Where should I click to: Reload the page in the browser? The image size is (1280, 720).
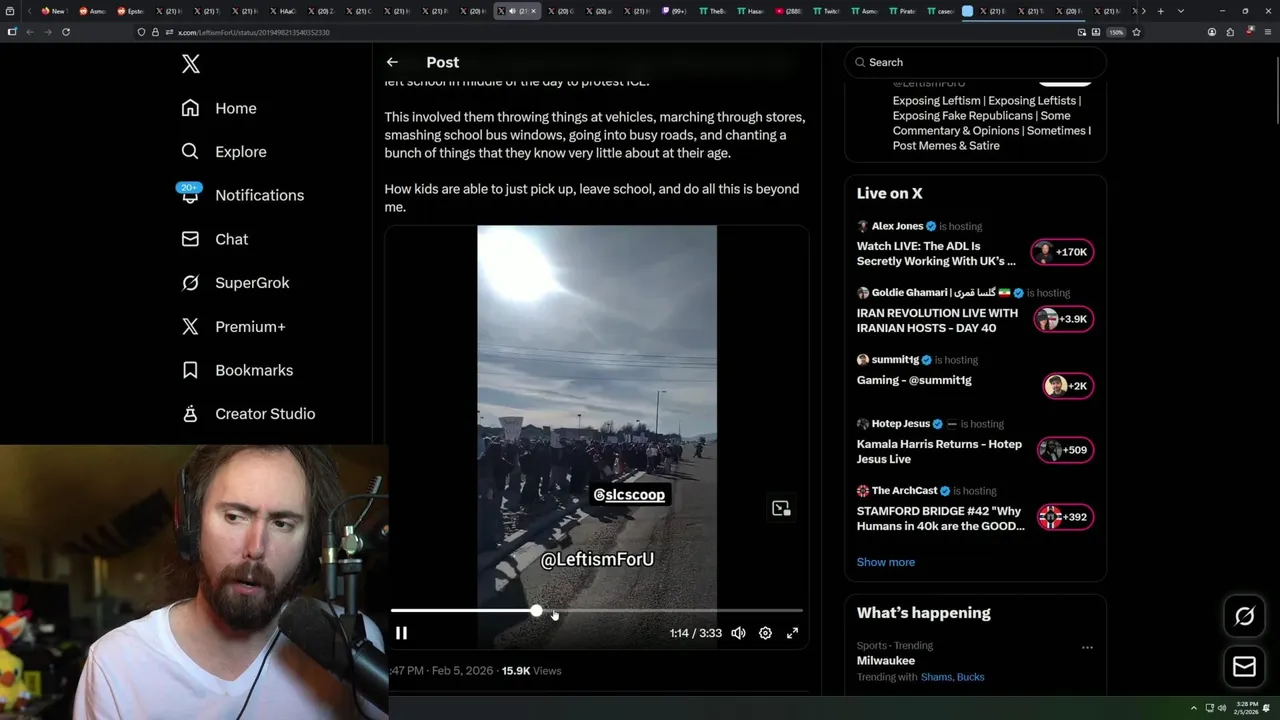pyautogui.click(x=66, y=32)
